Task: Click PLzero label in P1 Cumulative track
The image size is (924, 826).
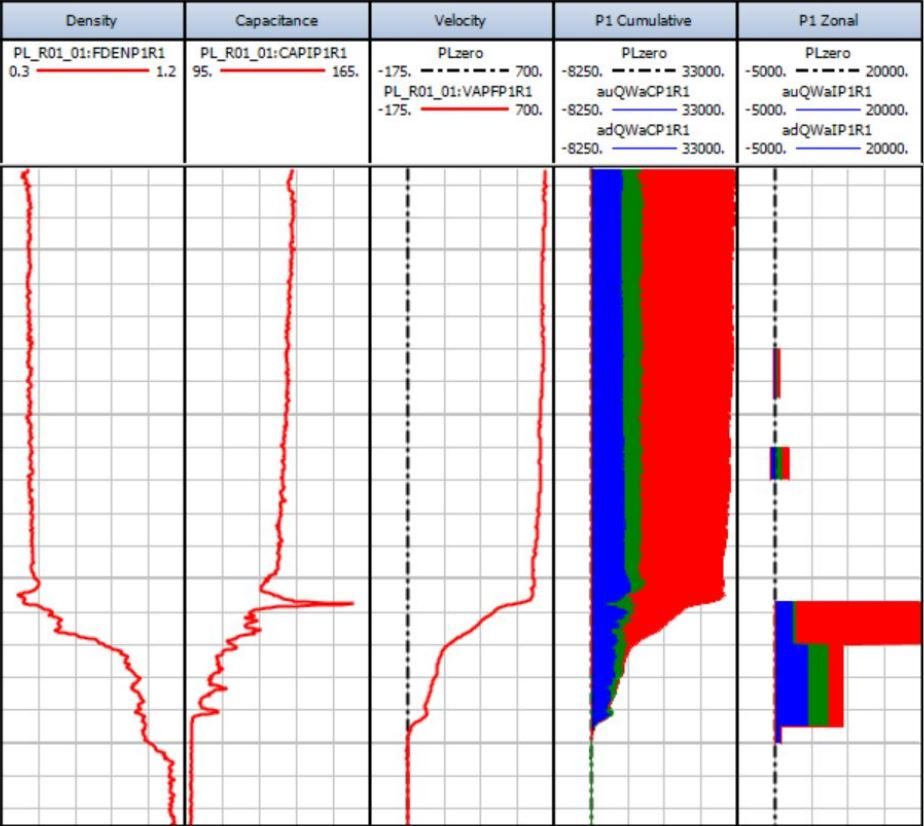Action: pyautogui.click(x=644, y=53)
